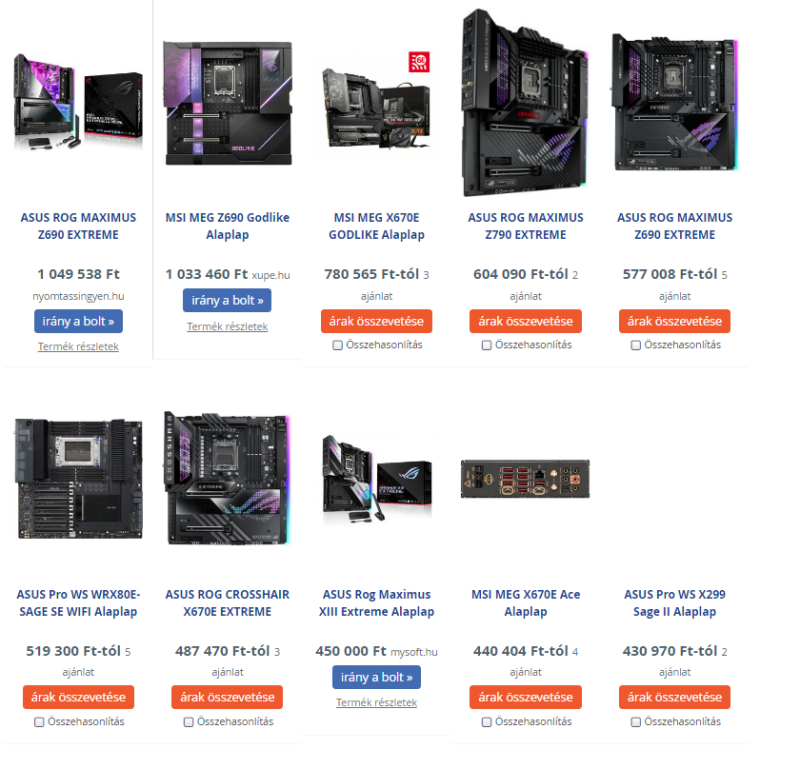Compare prices for ASUS ROG MAXIMUS Z790 EXTREME
Screen dimensions: 800x769
click(x=526, y=321)
